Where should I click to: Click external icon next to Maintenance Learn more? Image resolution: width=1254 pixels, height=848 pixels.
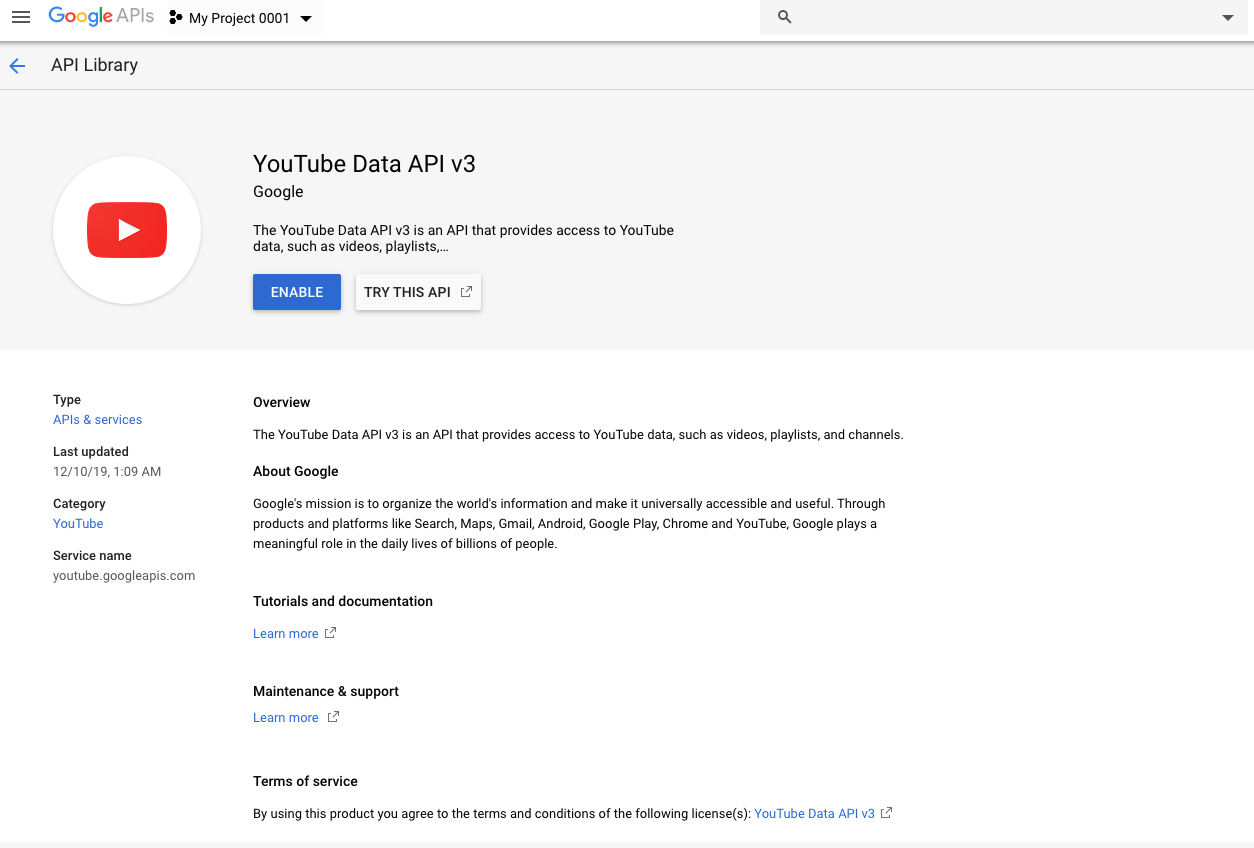pyautogui.click(x=333, y=717)
